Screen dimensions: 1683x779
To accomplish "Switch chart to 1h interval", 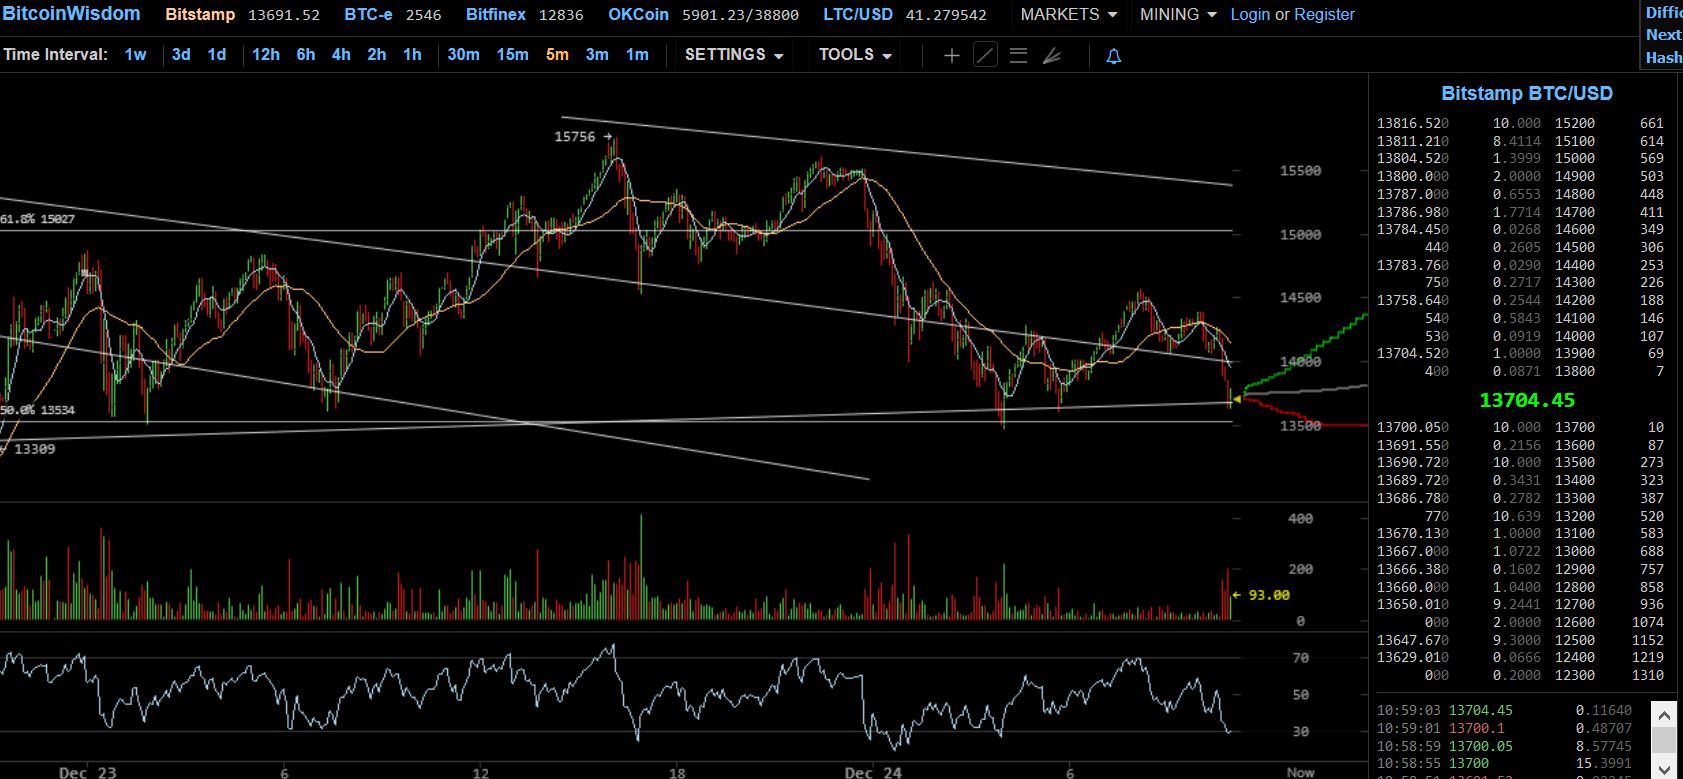I will point(412,55).
